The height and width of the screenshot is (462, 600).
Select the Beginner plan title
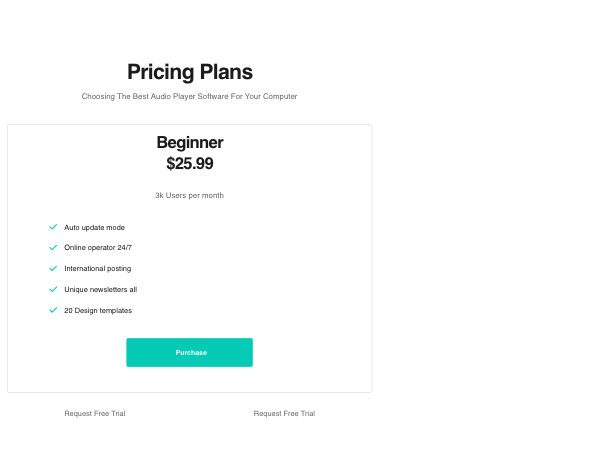coord(190,142)
